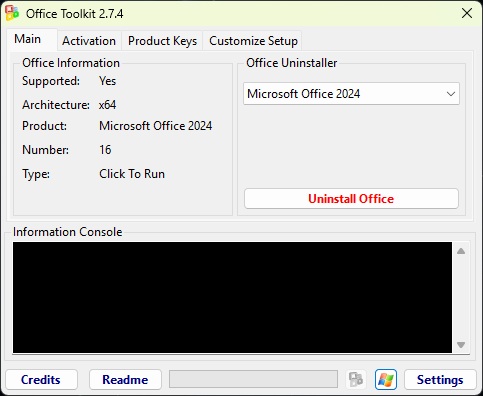
Task: Open the Office Uninstaller version combo box
Action: pos(351,94)
